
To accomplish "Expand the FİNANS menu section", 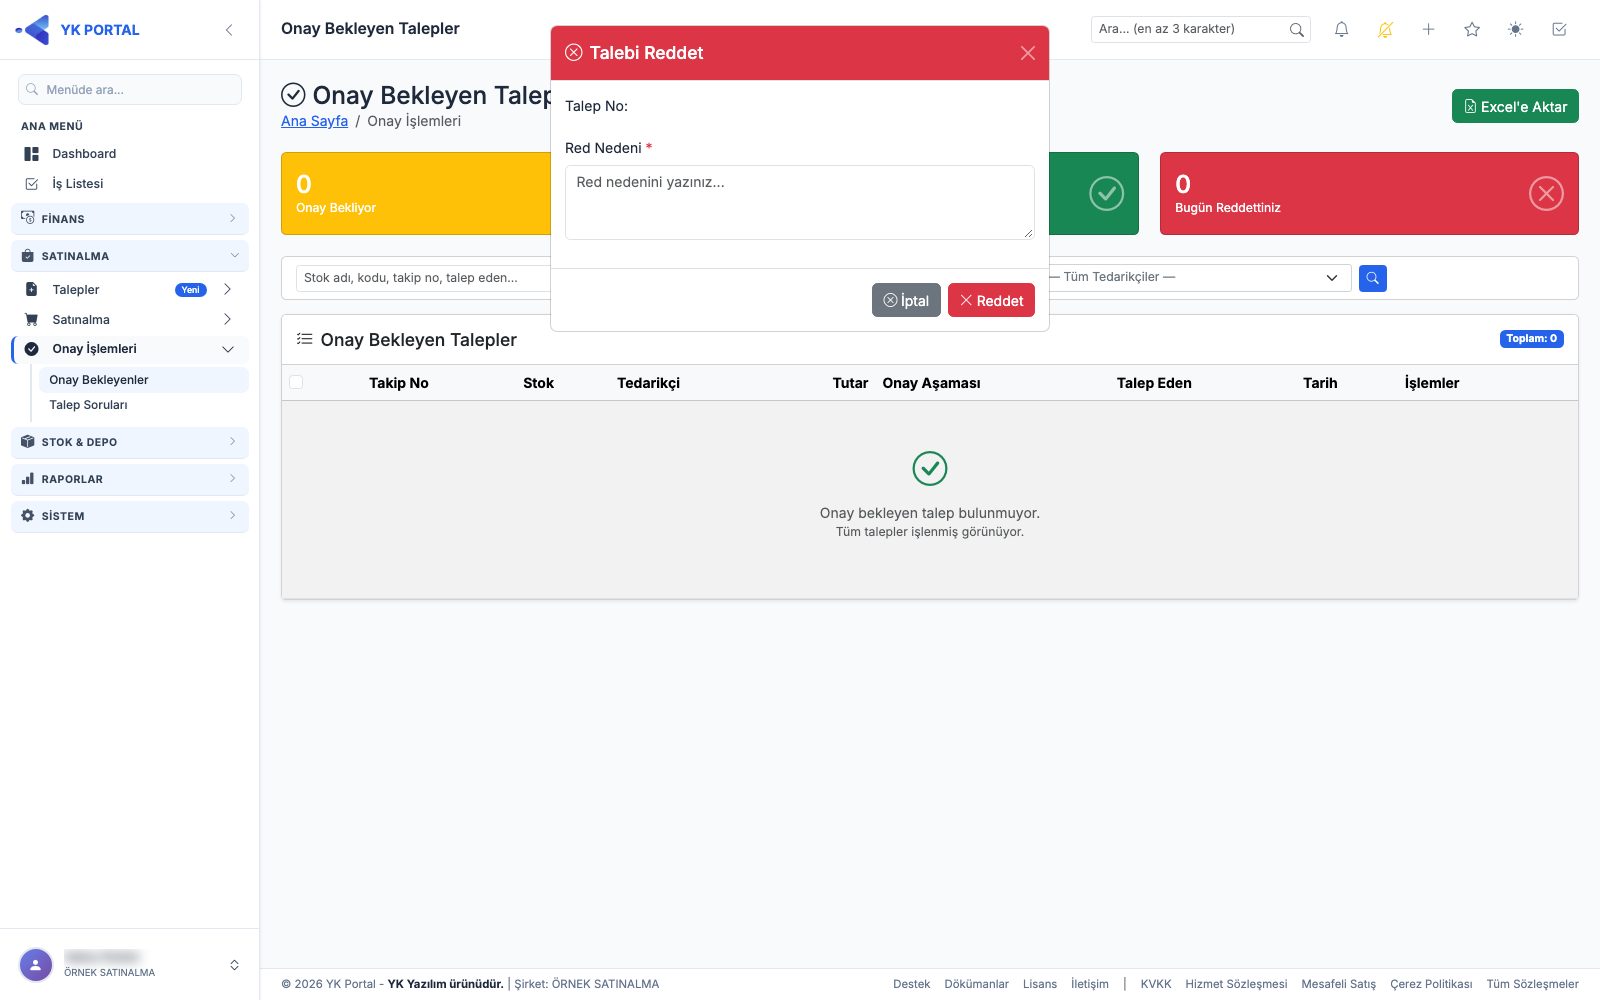I will (130, 219).
